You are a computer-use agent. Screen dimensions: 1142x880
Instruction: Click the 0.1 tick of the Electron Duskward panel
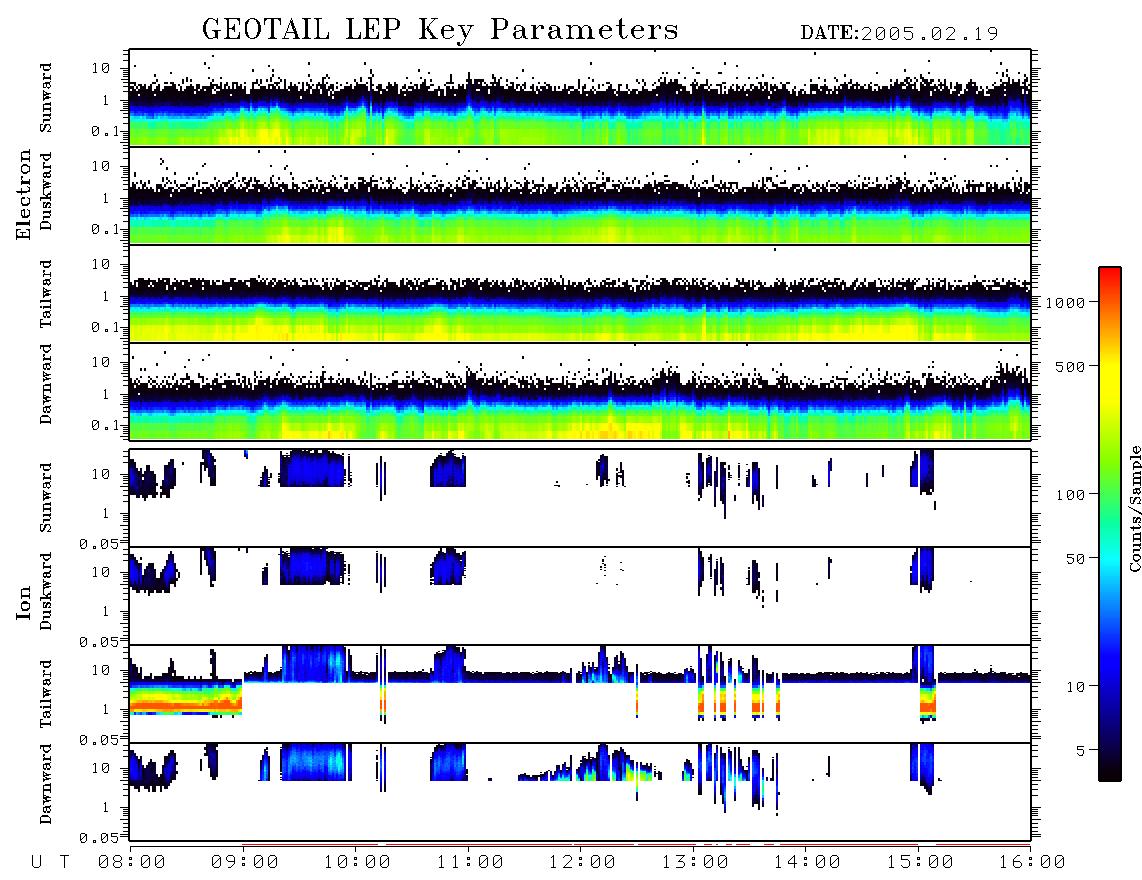[x=105, y=229]
